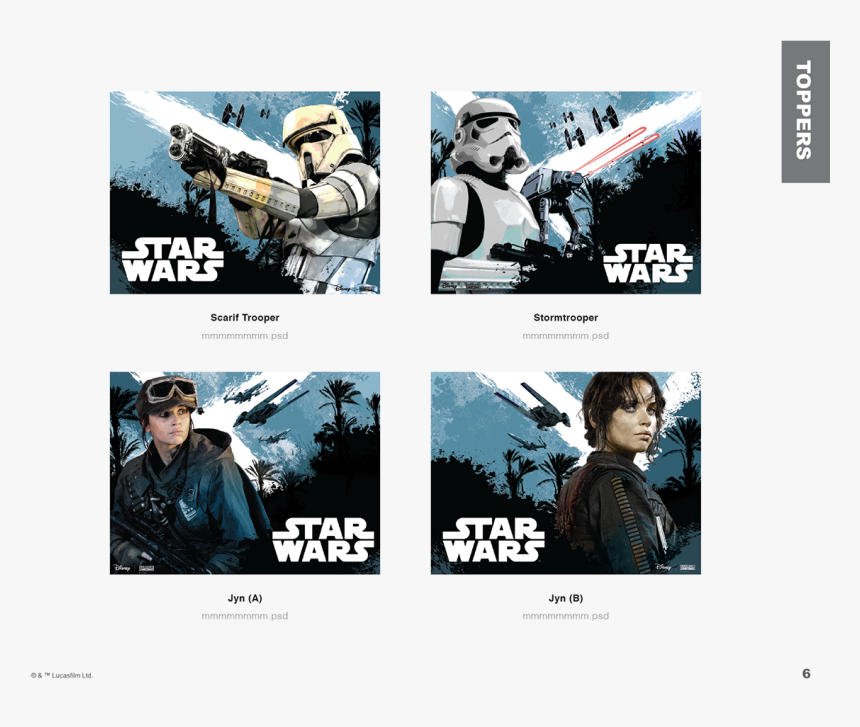Select the Jyn (B) topper image

[565, 473]
